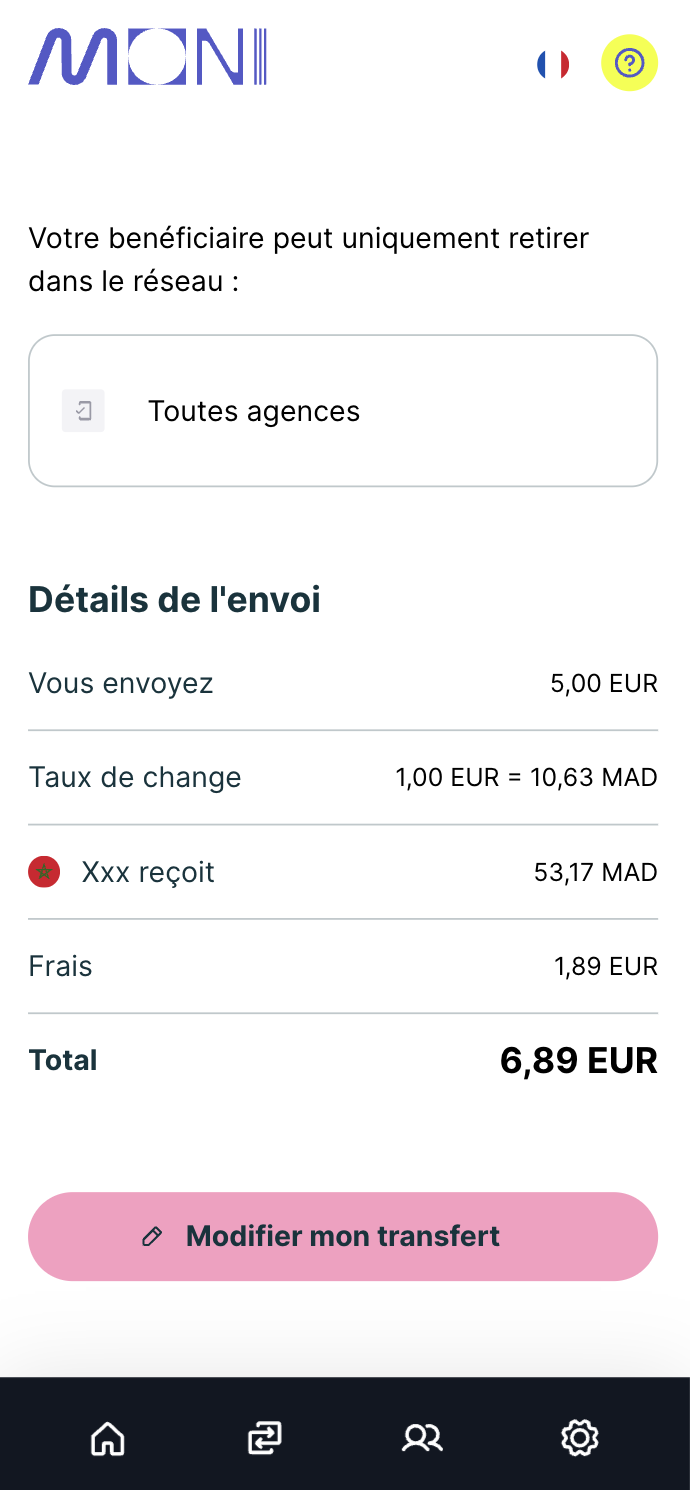Open help via yellow question mark icon
The height and width of the screenshot is (1490, 690).
(629, 63)
